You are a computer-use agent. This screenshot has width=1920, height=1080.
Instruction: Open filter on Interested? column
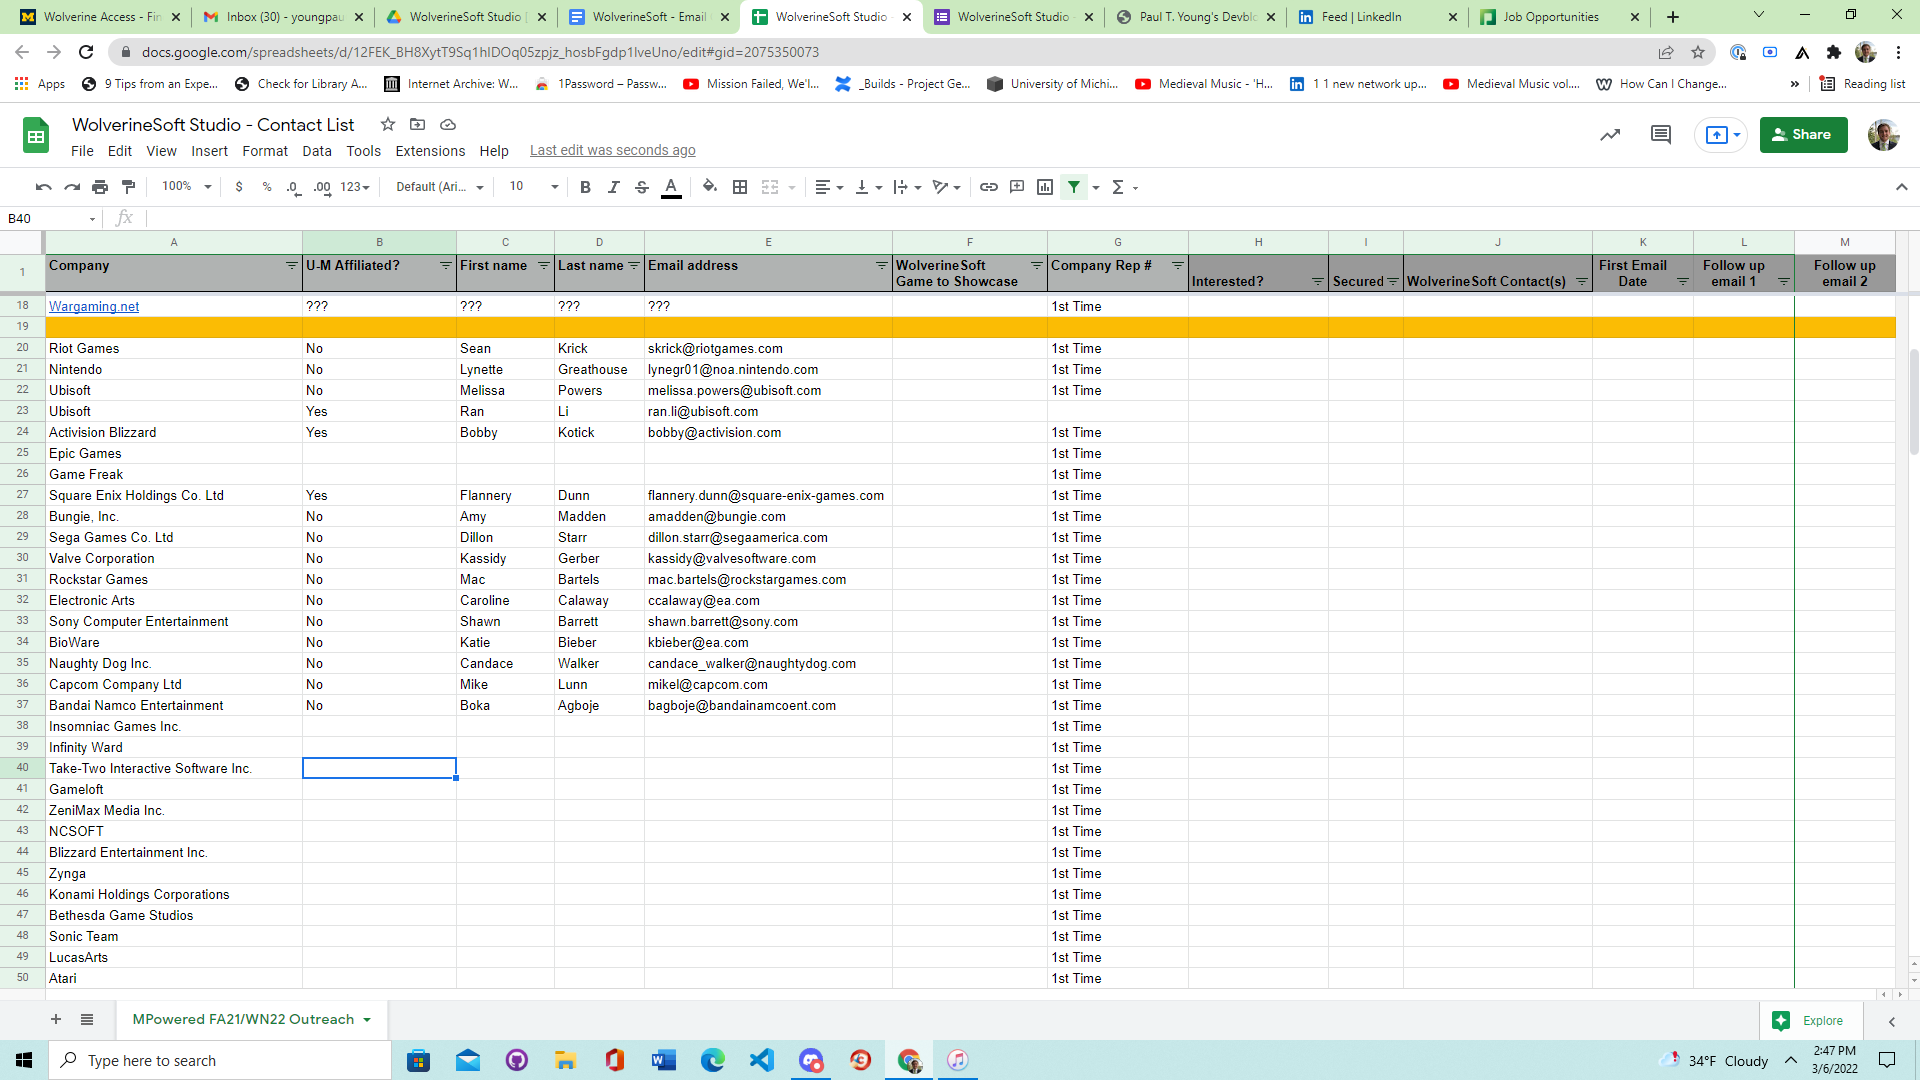point(1317,282)
